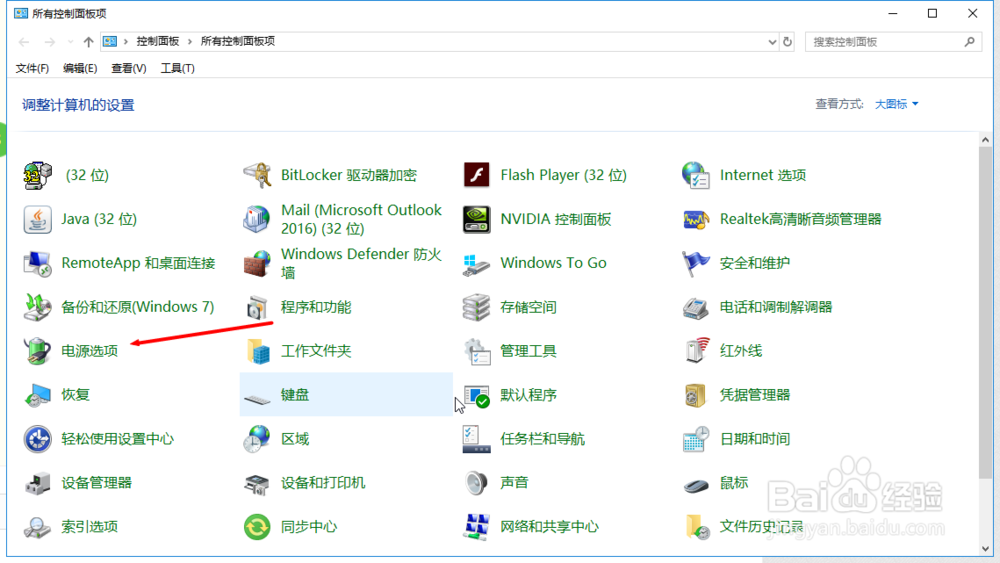The image size is (1000, 563).
Task: Open 同步中心 green sync icon
Action: click(x=257, y=527)
